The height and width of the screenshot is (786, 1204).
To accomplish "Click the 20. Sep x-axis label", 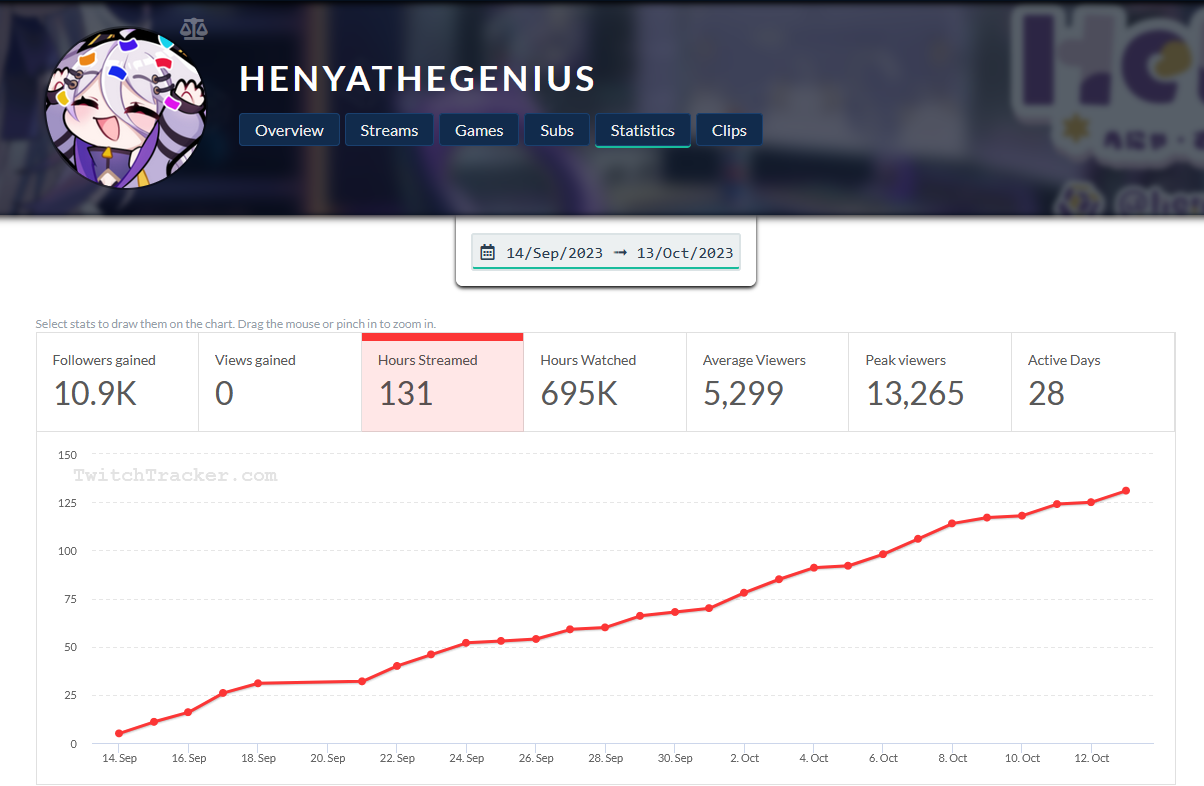I will point(328,758).
